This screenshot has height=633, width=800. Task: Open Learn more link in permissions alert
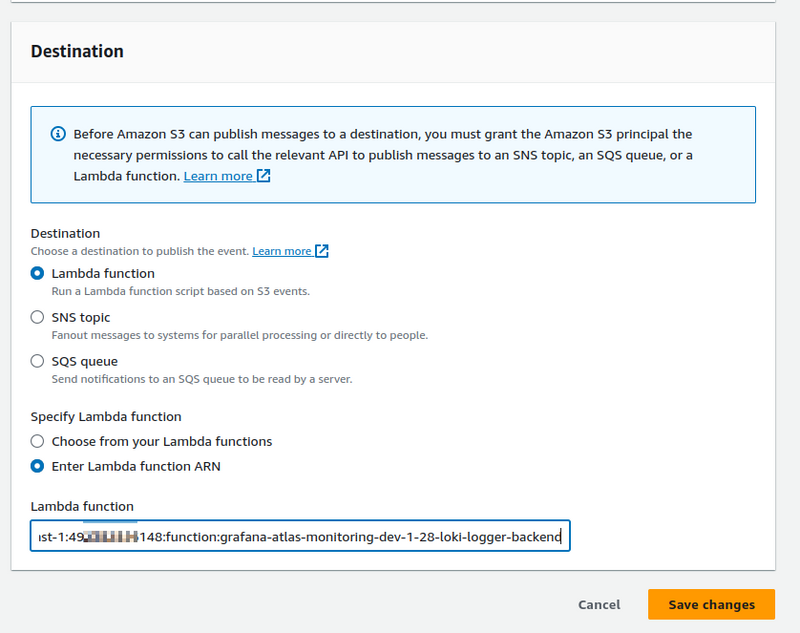(218, 176)
